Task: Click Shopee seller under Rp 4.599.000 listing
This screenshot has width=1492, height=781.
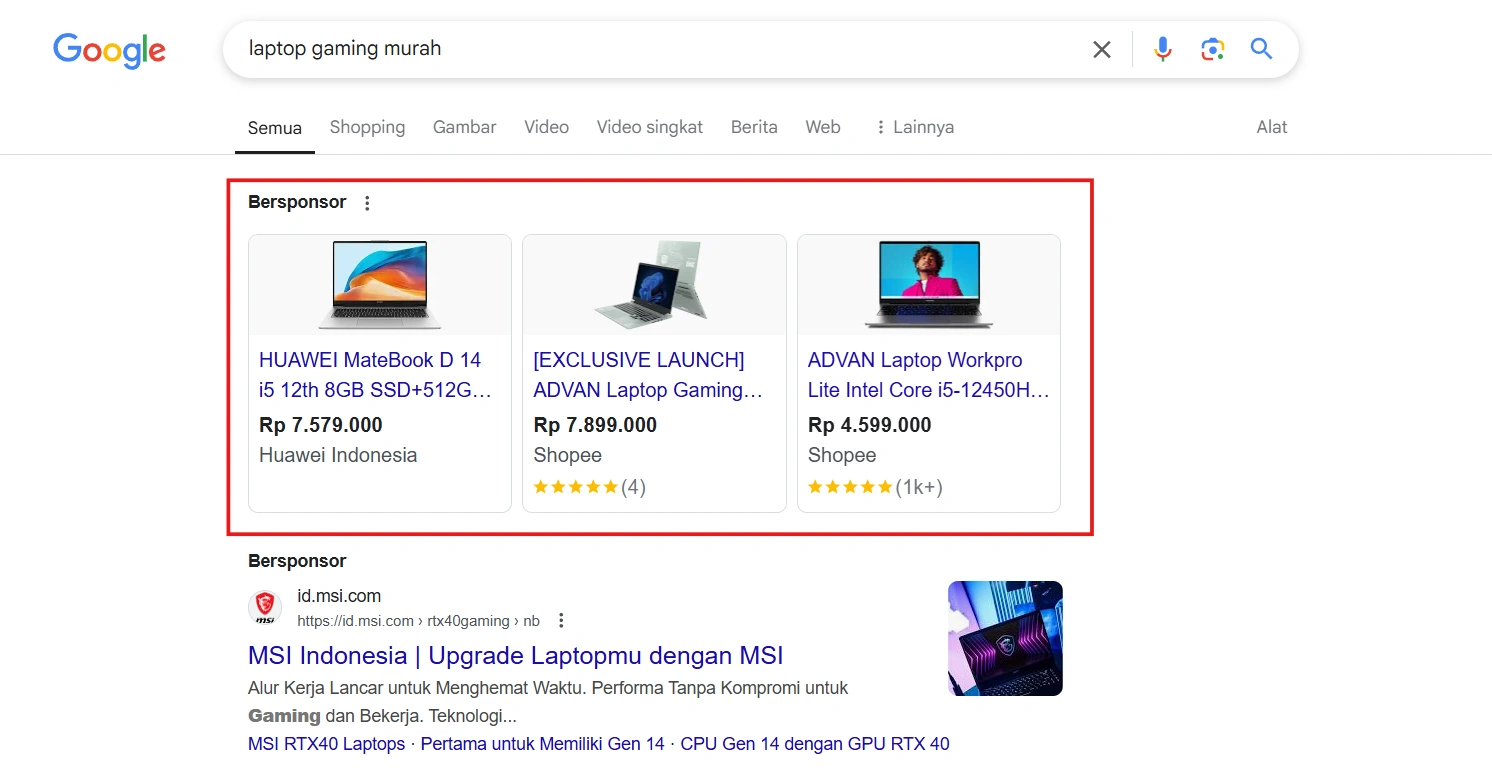Action: click(842, 455)
